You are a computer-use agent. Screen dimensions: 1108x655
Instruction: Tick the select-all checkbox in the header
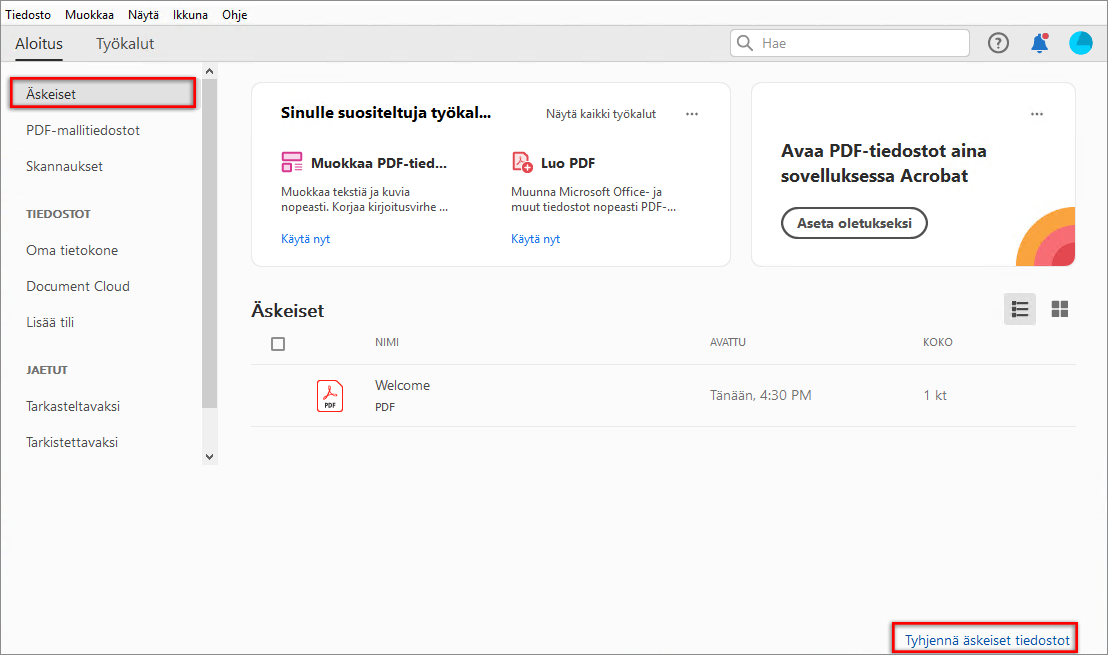[278, 344]
